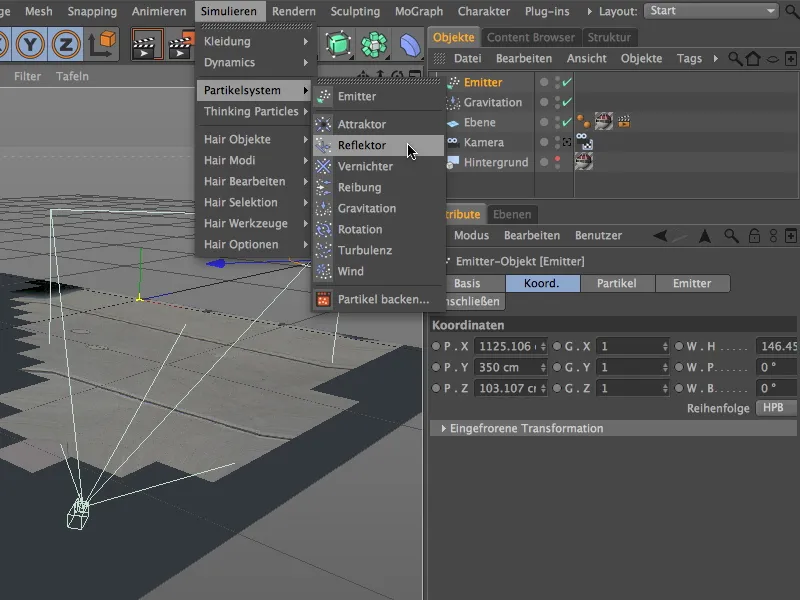Screen dimensions: 800x600
Task: Render active view with clapperboard icon
Action: pos(147,44)
